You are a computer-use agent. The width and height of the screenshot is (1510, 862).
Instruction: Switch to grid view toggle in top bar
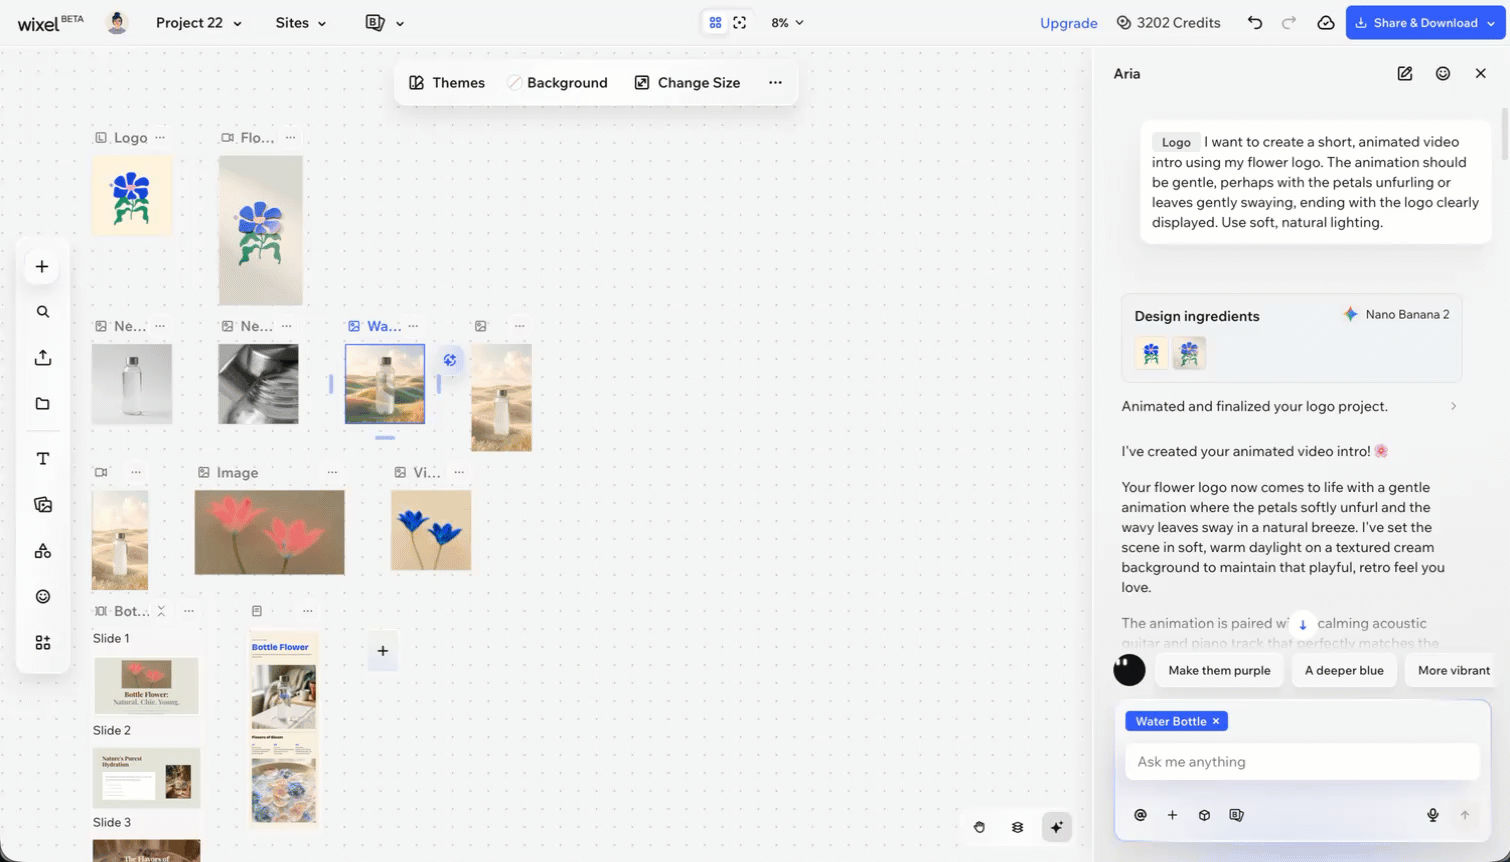(x=715, y=23)
